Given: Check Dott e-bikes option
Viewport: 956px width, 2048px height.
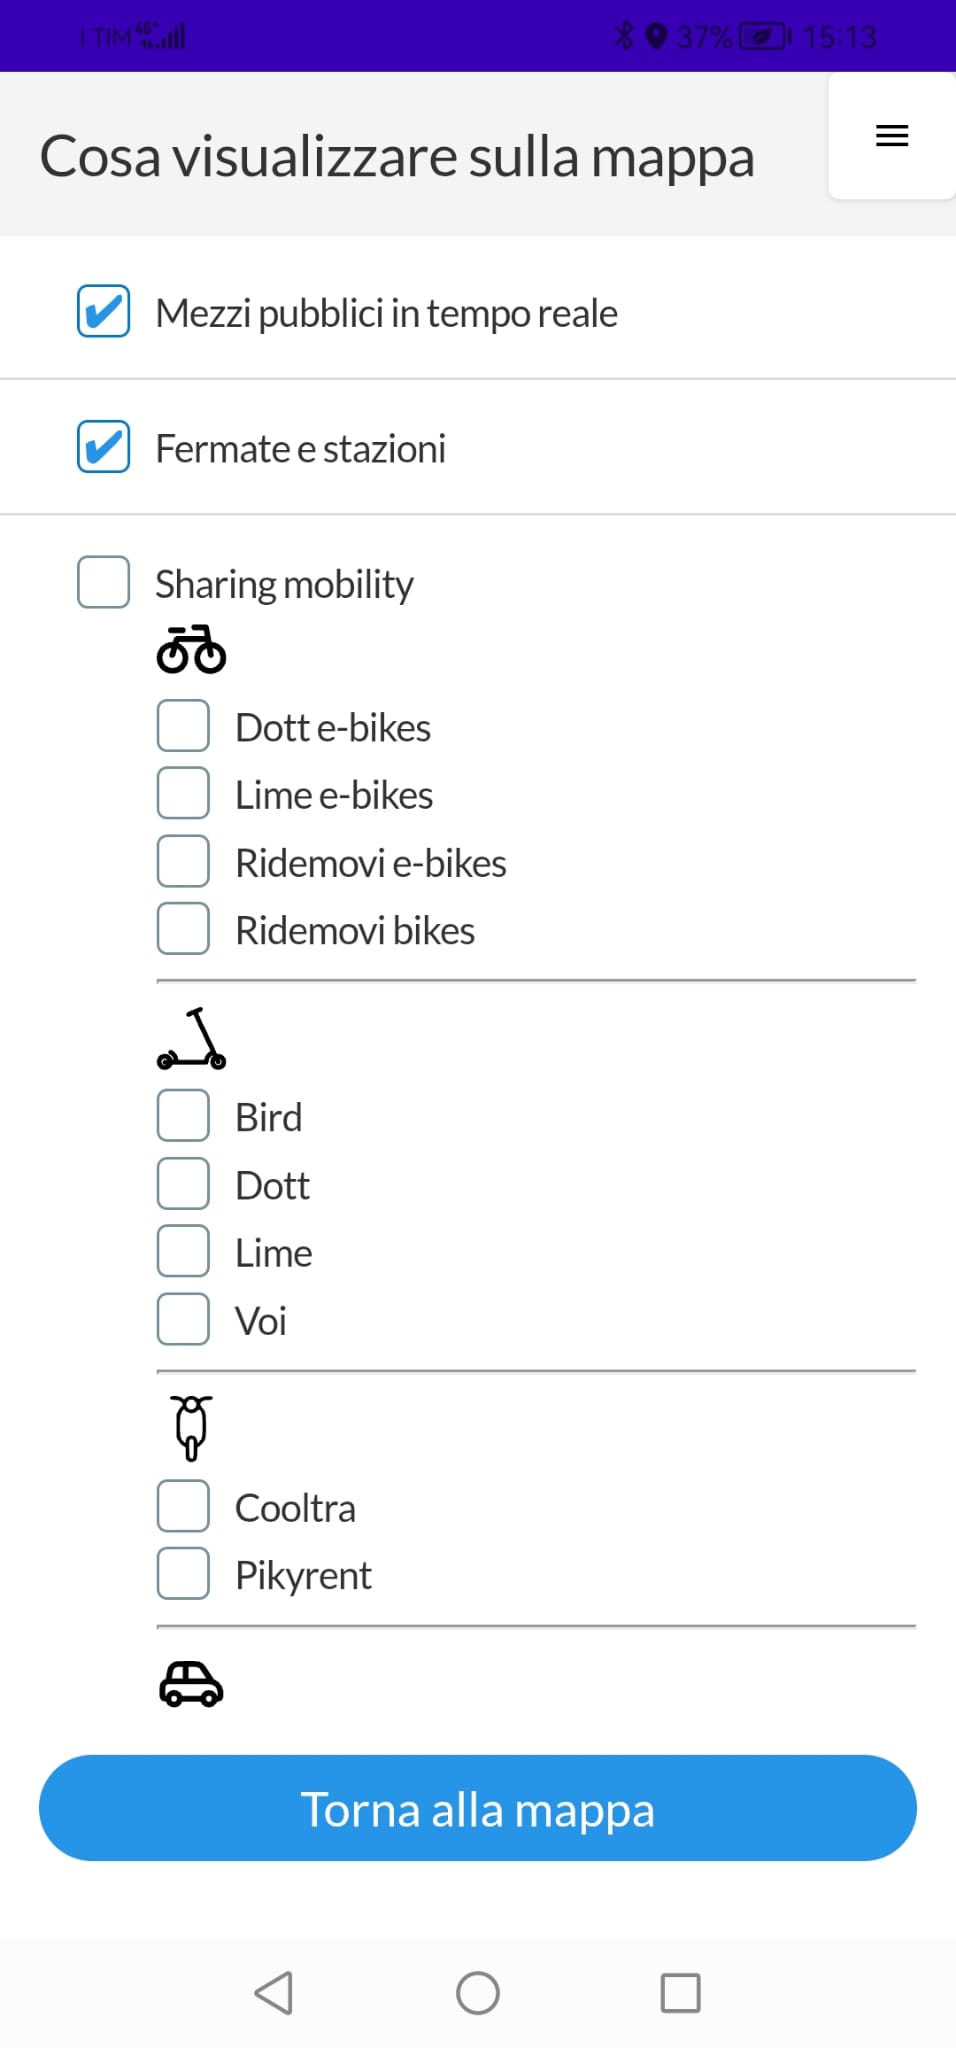Looking at the screenshot, I should pos(183,726).
